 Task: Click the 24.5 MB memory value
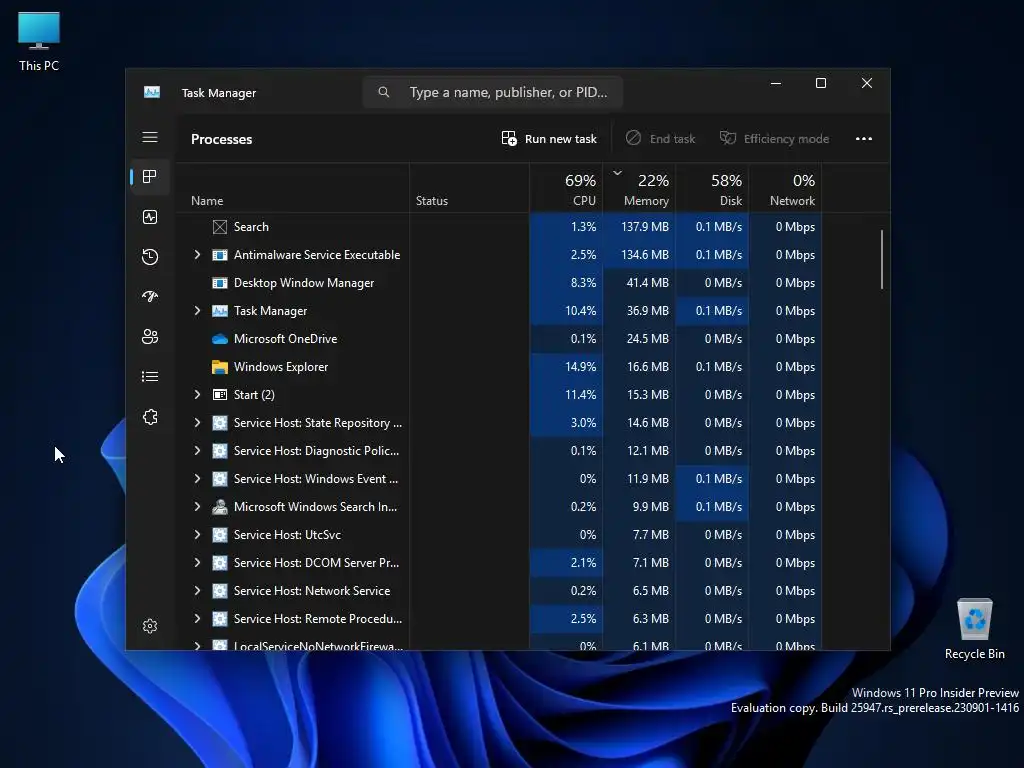point(647,339)
